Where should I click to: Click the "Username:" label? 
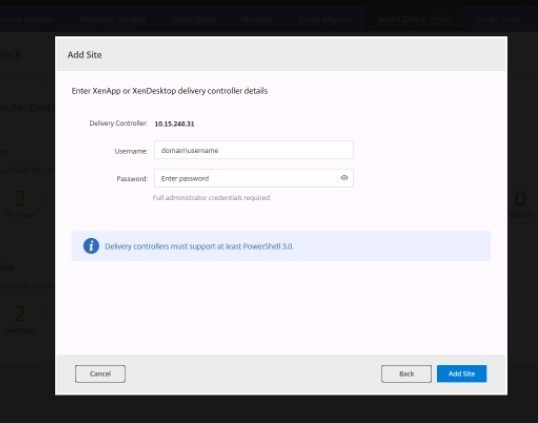[x=131, y=151]
